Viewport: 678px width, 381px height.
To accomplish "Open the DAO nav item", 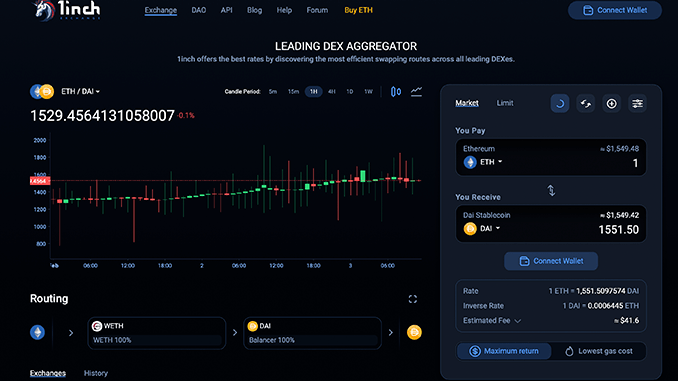I will pos(198,10).
